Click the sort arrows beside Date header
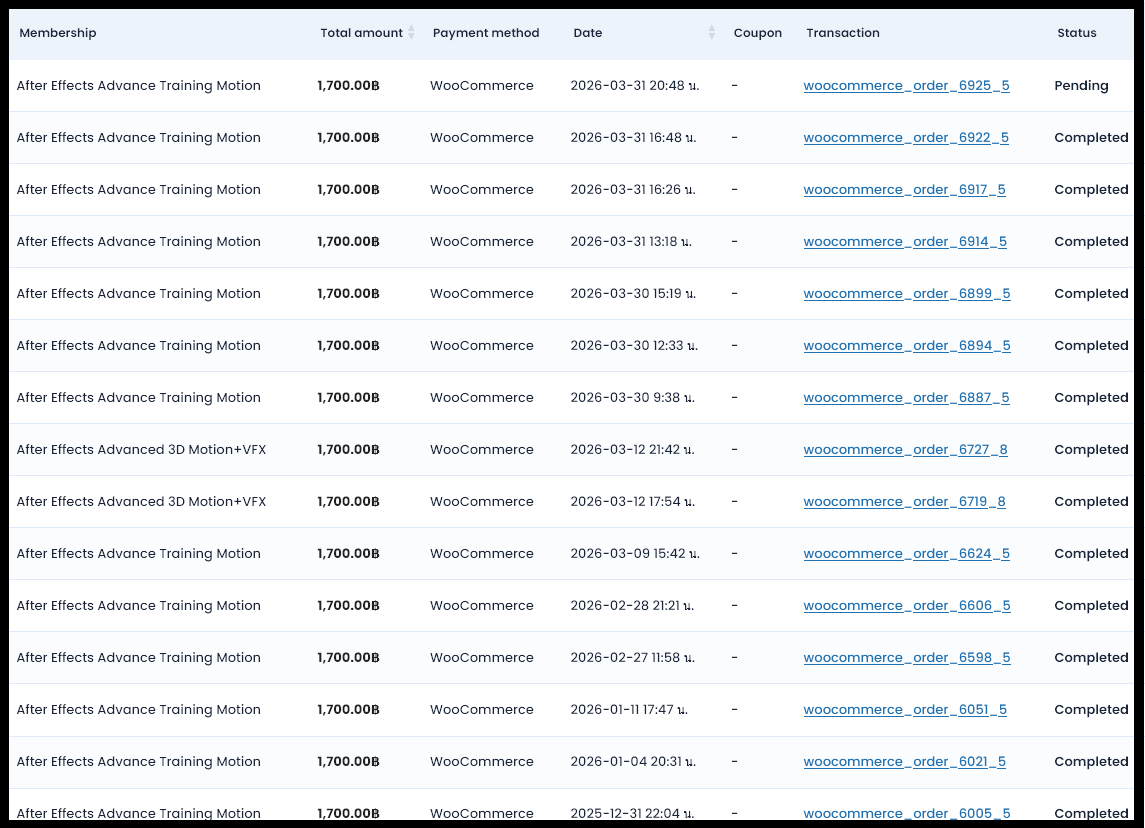The height and width of the screenshot is (828, 1145). 711,33
